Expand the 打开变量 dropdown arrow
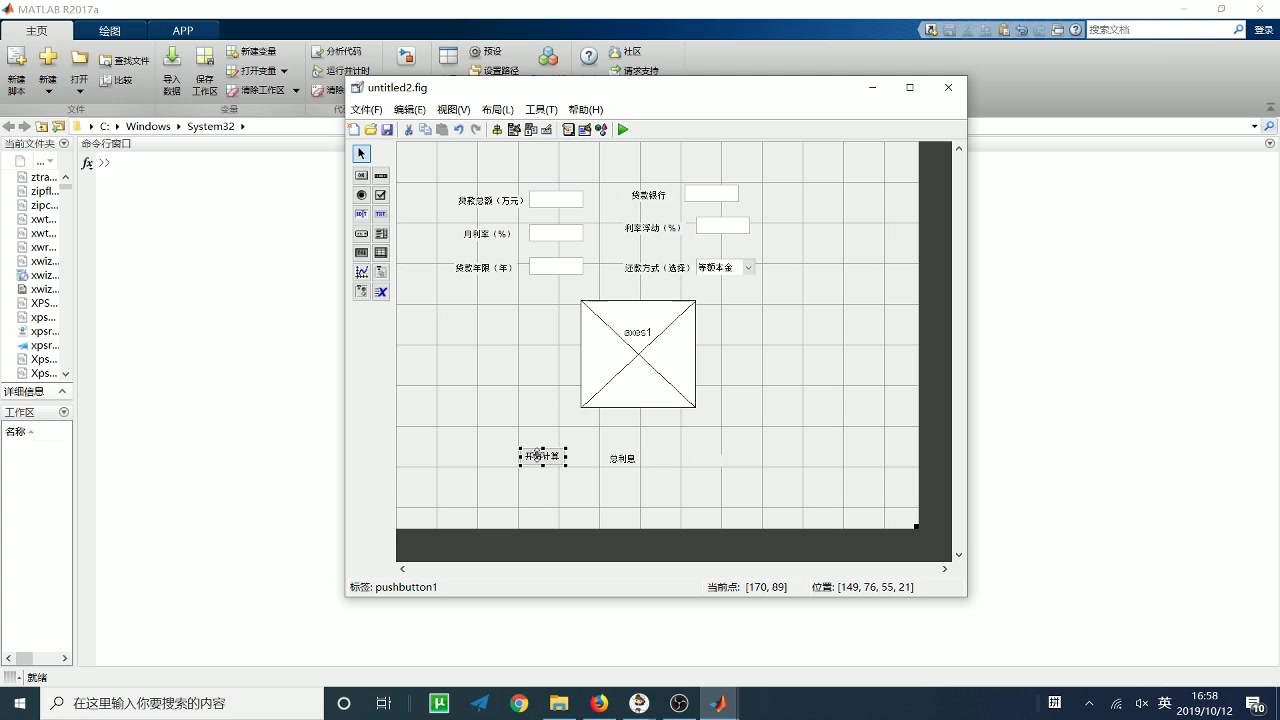 [284, 71]
